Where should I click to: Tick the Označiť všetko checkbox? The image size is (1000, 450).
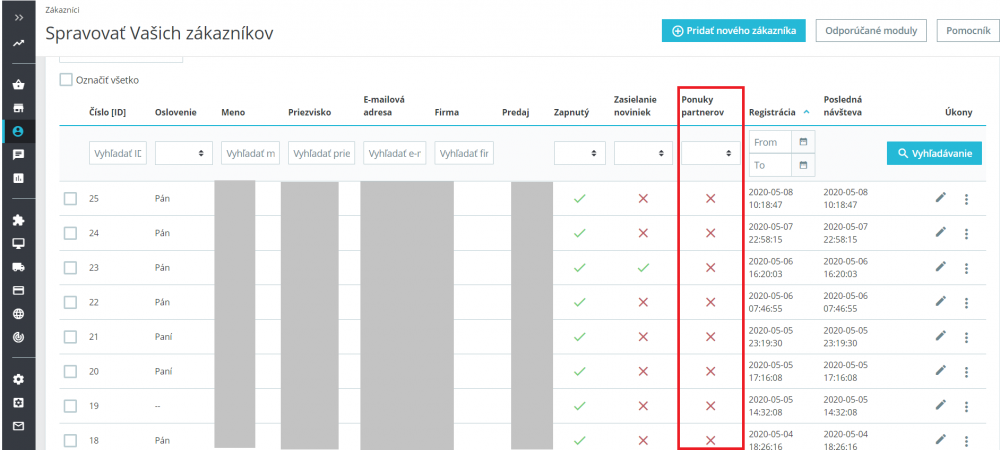click(66, 80)
